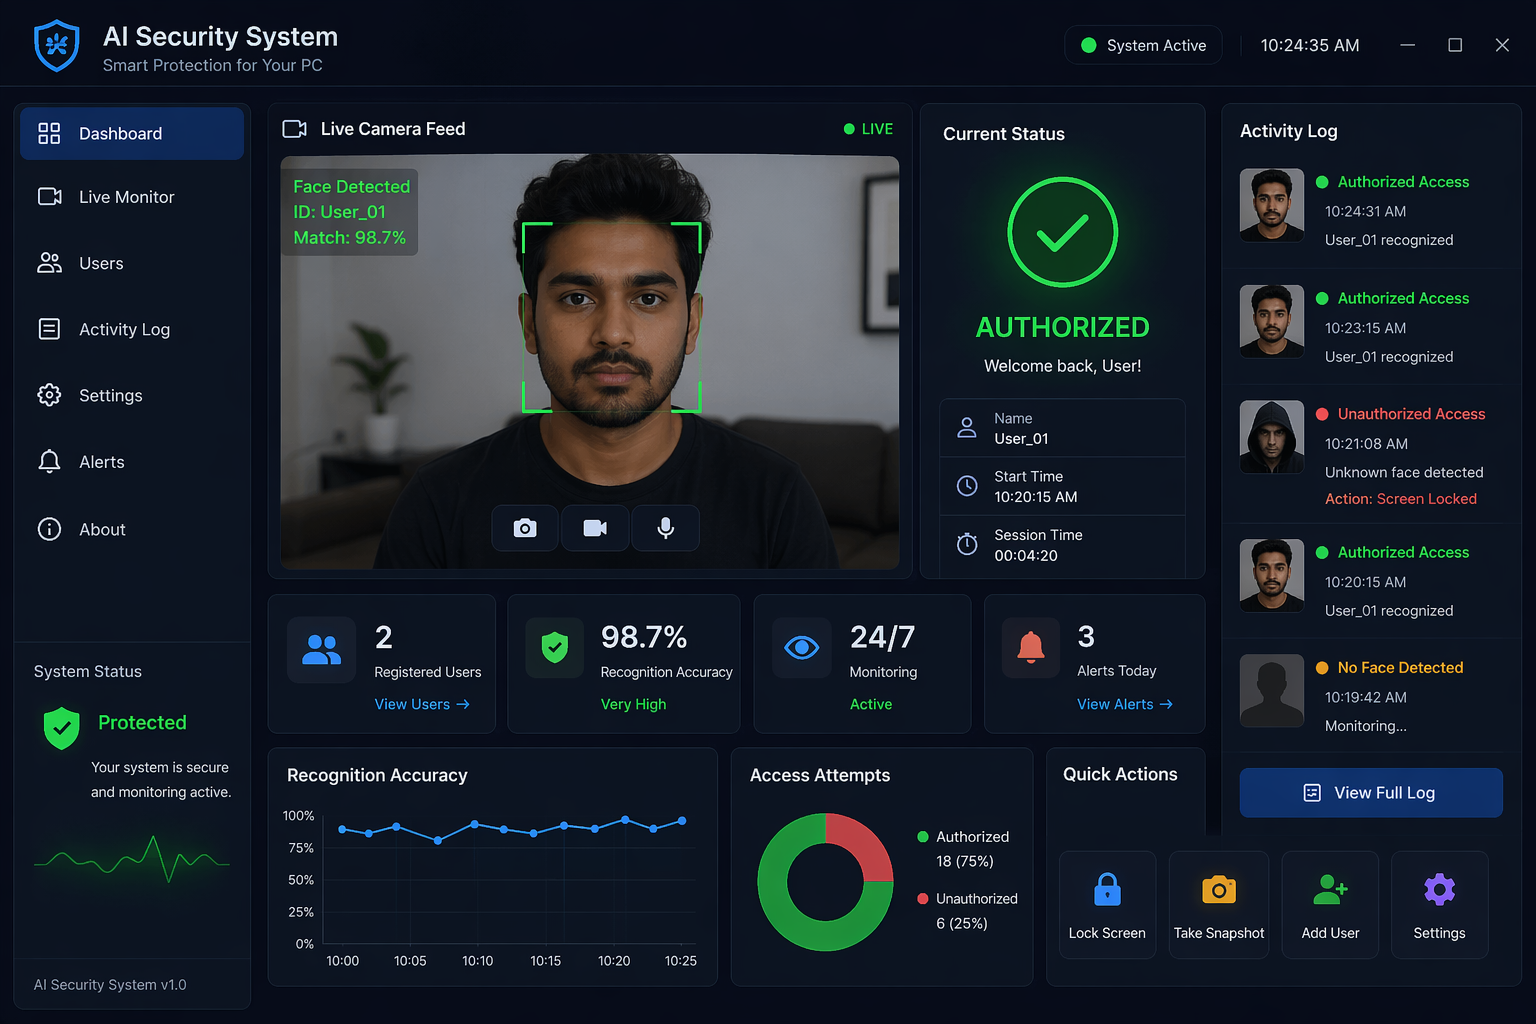Click the View Full Log list icon
Screen dimensions: 1536x1024
pyautogui.click(x=1312, y=793)
